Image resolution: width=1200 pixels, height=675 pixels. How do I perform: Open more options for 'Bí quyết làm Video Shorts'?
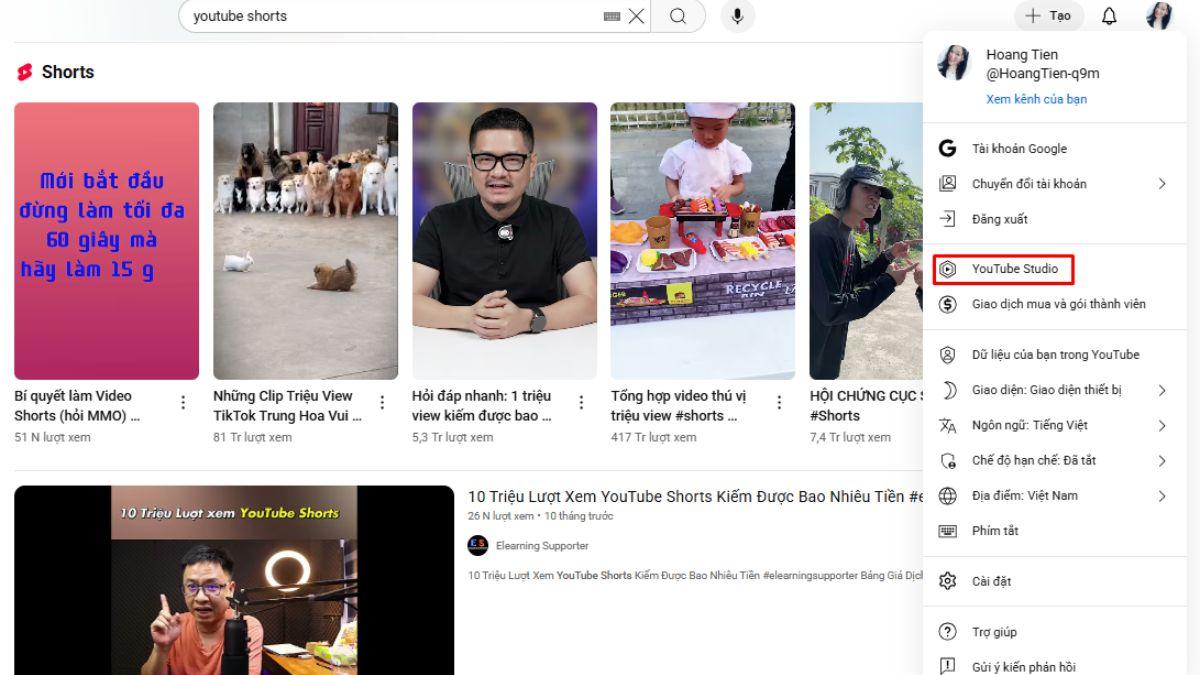[x=182, y=402]
